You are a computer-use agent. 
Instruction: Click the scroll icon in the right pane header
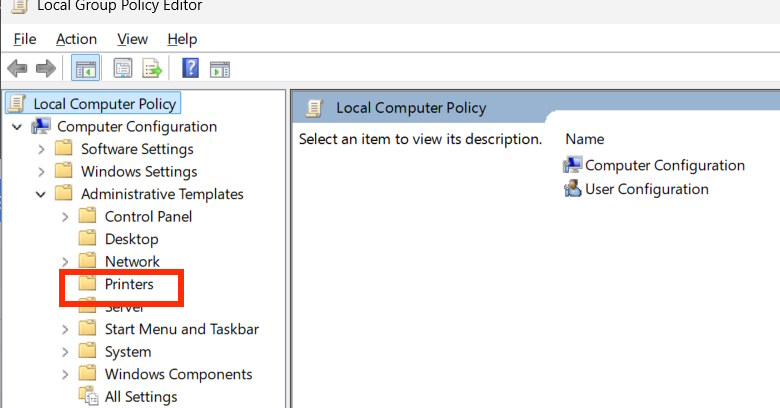point(314,107)
